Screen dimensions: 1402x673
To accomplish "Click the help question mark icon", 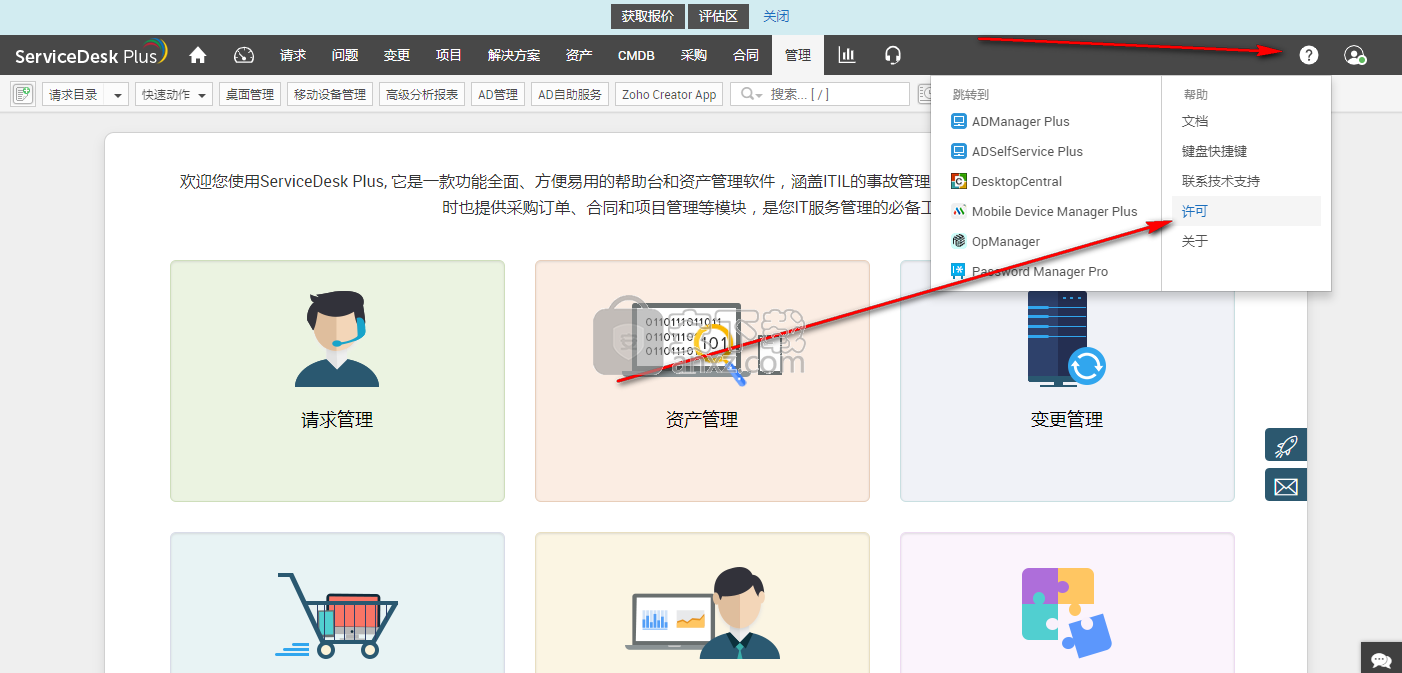I will point(1309,55).
